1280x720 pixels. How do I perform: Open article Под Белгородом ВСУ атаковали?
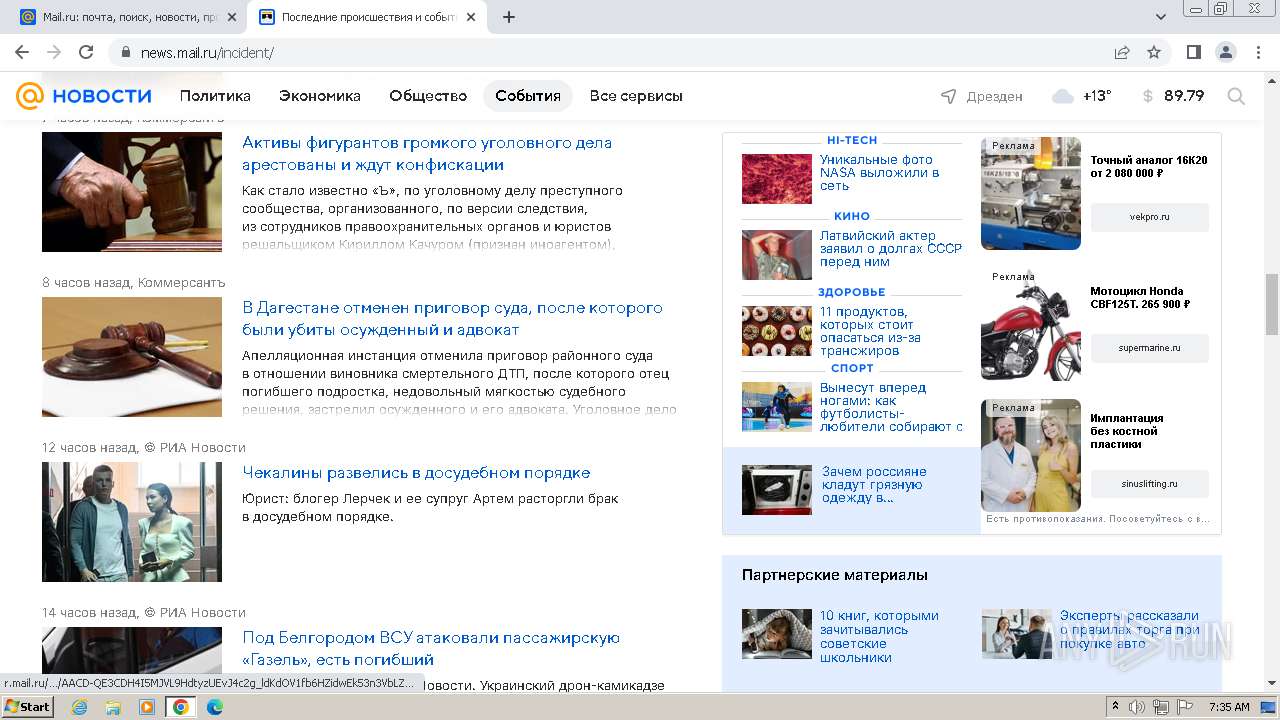(431, 649)
